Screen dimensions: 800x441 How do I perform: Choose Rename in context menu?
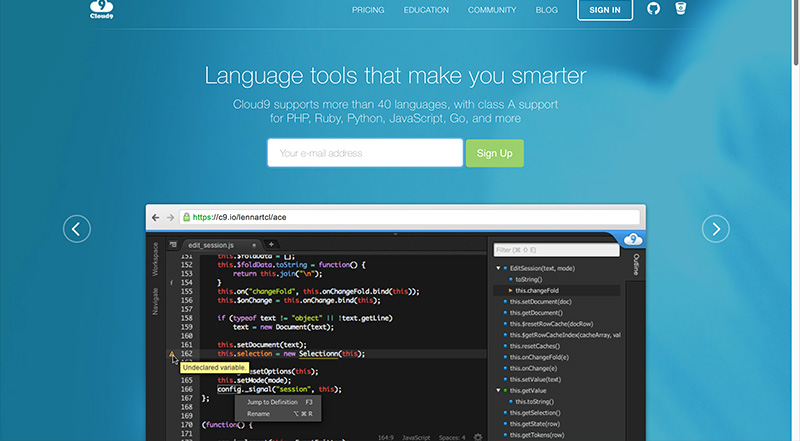point(279,414)
